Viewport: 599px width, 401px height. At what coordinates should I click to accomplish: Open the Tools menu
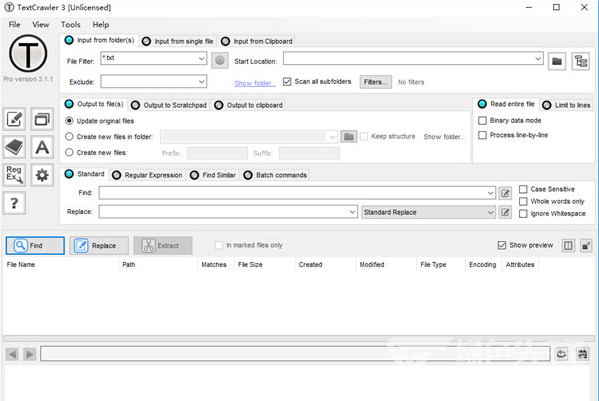[71, 24]
